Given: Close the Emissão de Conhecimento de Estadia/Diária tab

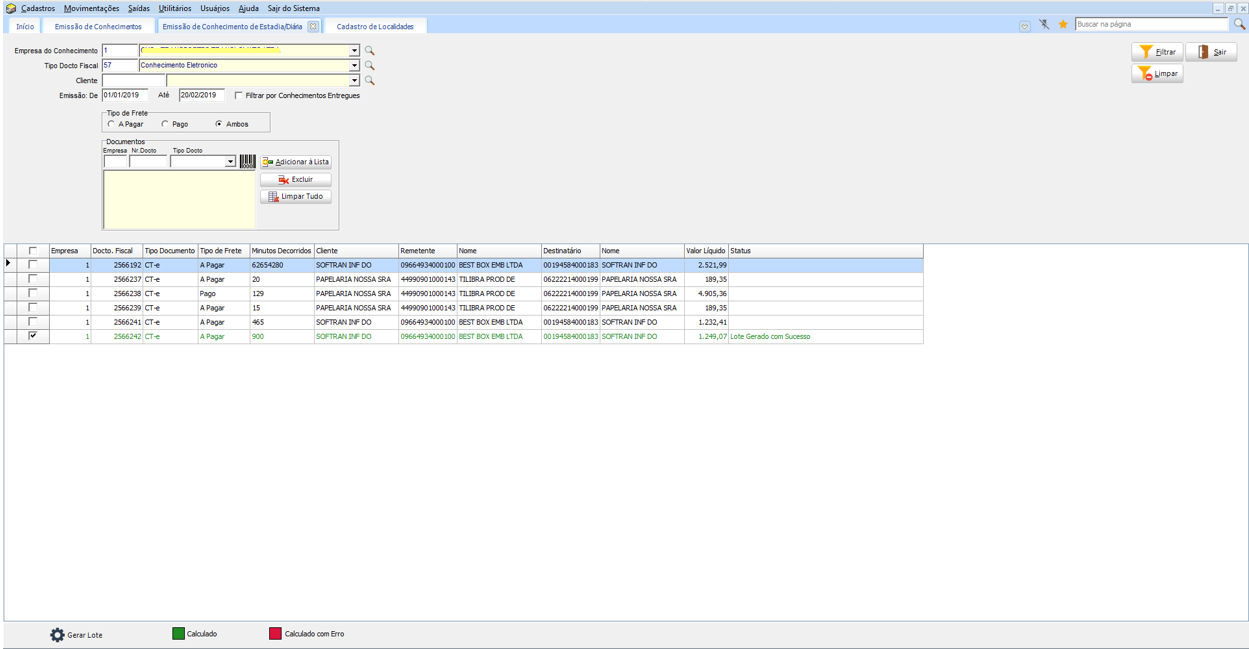Looking at the screenshot, I should (x=313, y=27).
